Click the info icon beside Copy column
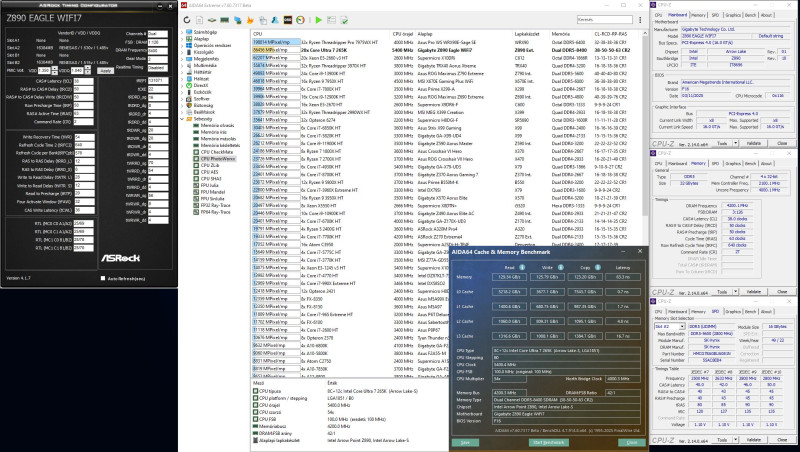Viewport: 800px width, 452px height. [597, 267]
